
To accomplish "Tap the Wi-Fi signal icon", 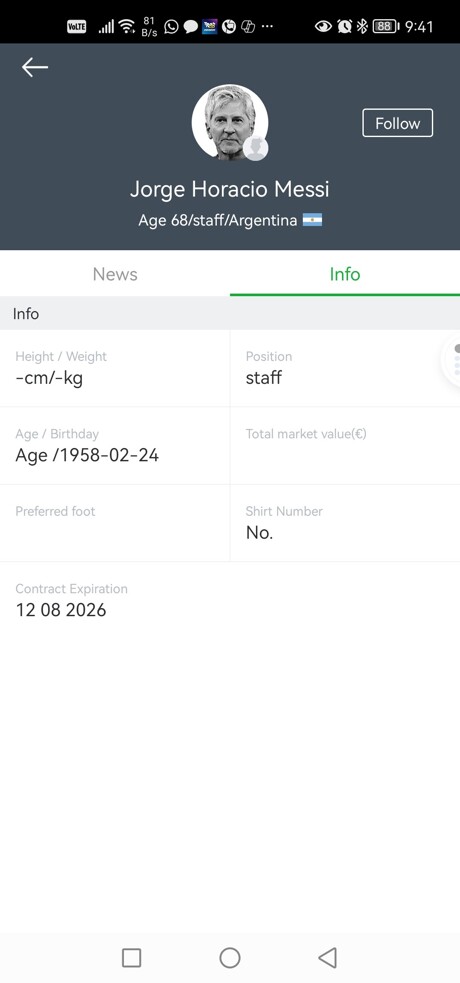I will pyautogui.click(x=127, y=26).
